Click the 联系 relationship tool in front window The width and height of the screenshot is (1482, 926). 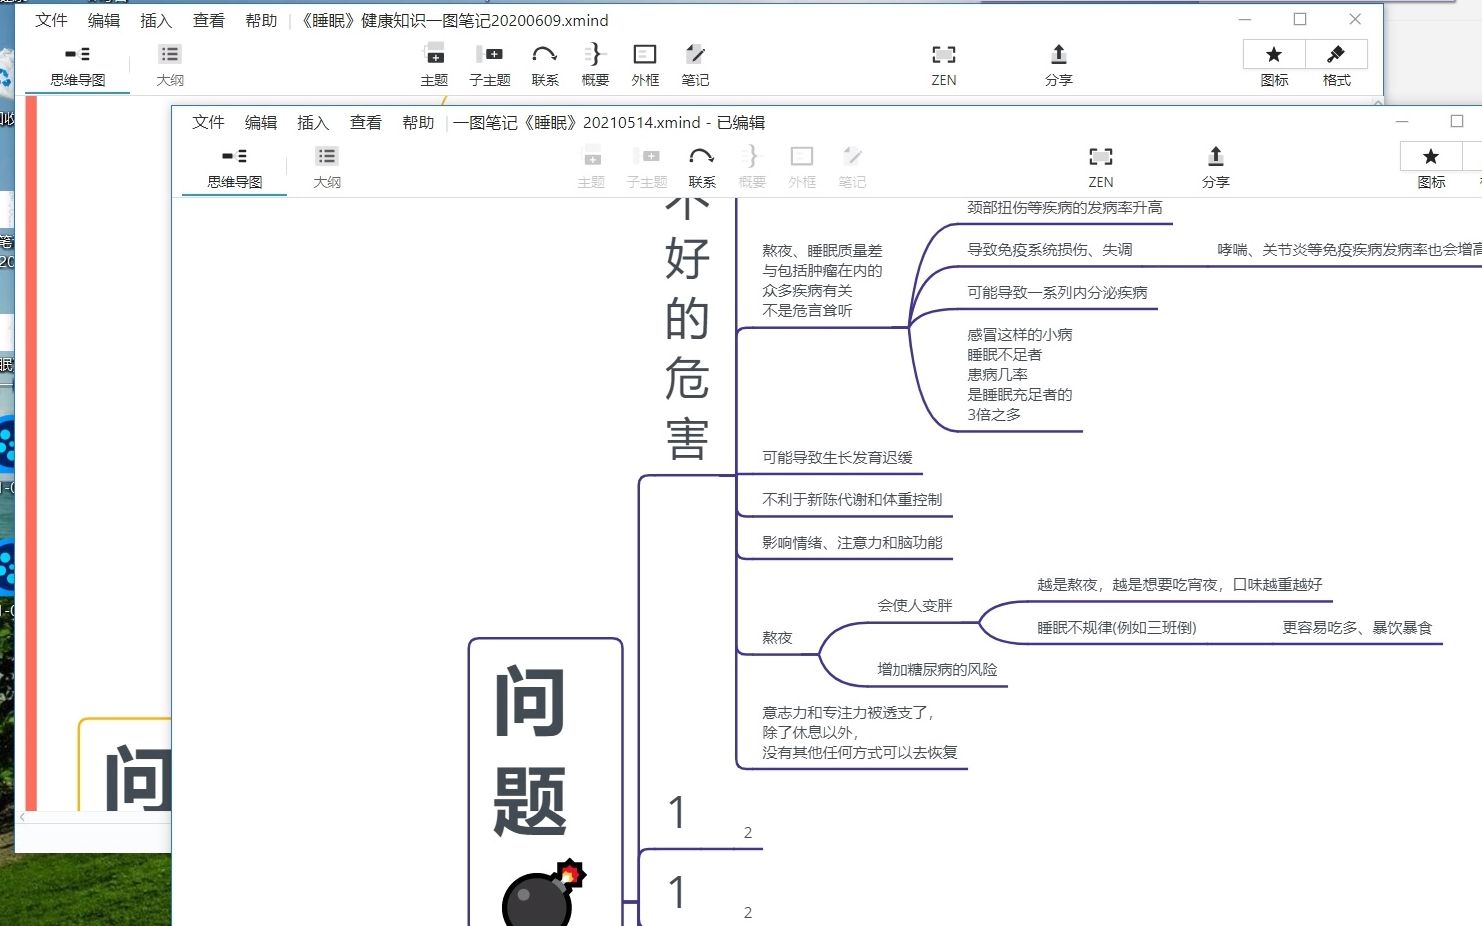(x=702, y=167)
